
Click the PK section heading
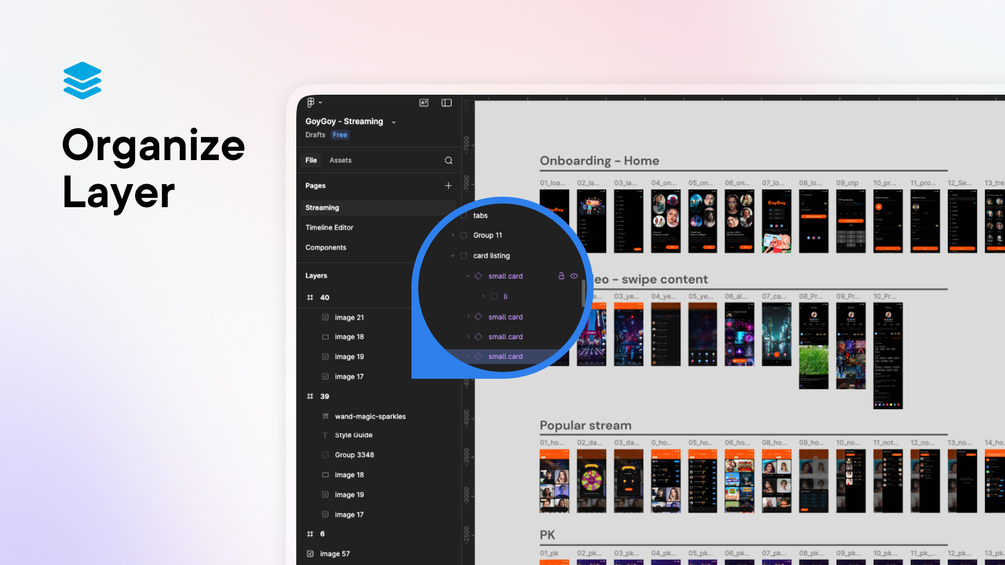547,535
